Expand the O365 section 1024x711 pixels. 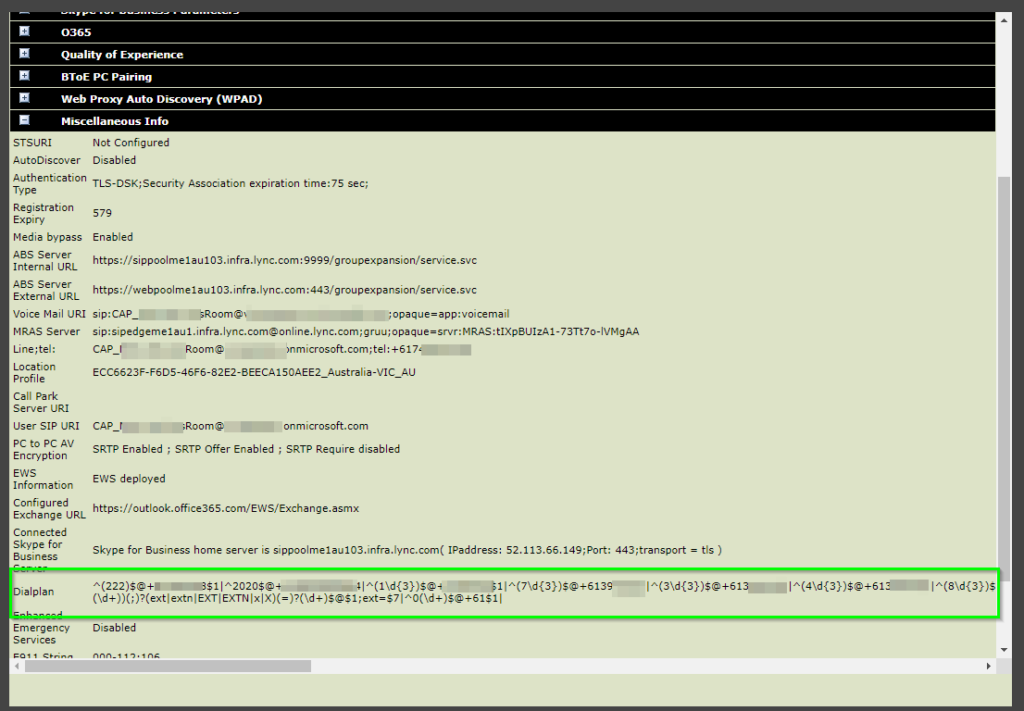[x=24, y=31]
